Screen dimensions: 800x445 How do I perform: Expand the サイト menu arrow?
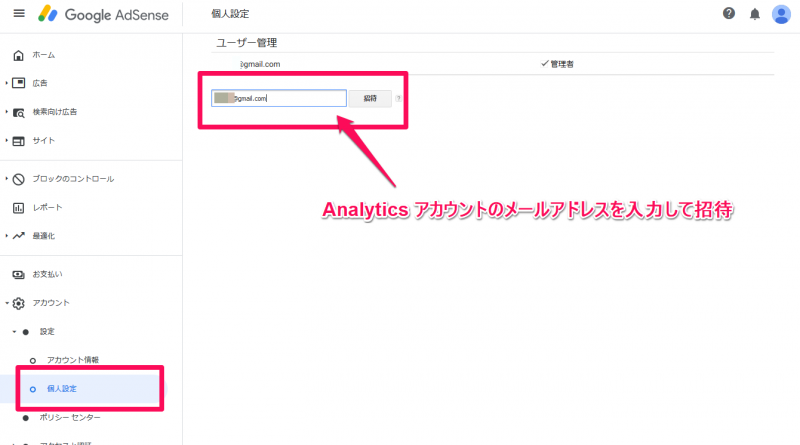point(6,140)
